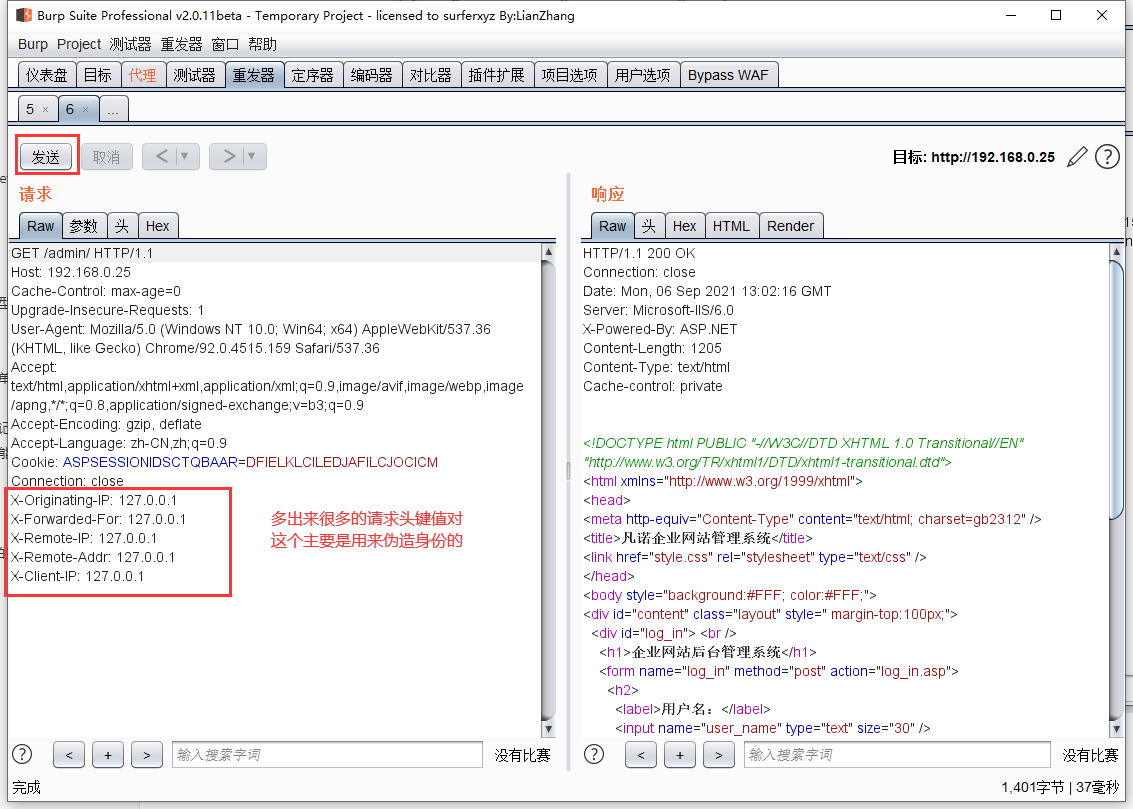
Task: Go to previous request in history
Action: pos(161,156)
